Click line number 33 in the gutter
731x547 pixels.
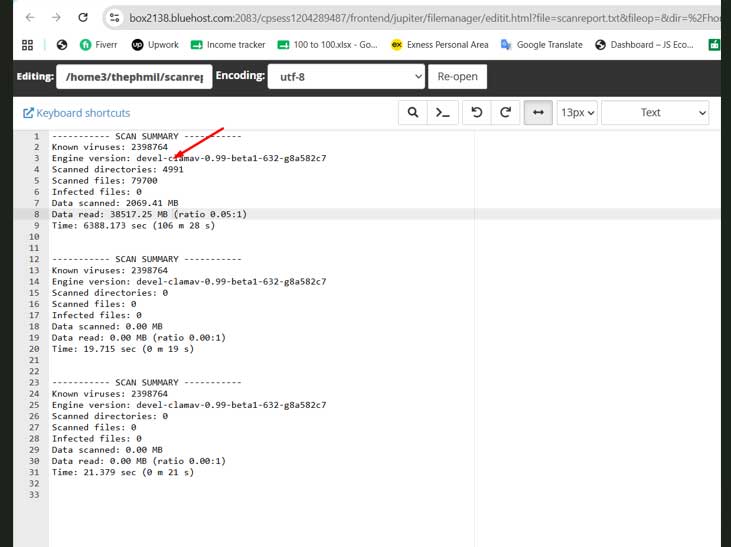[34, 494]
